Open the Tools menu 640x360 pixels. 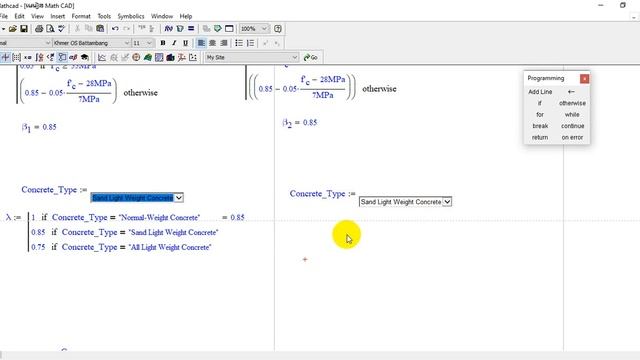point(104,16)
